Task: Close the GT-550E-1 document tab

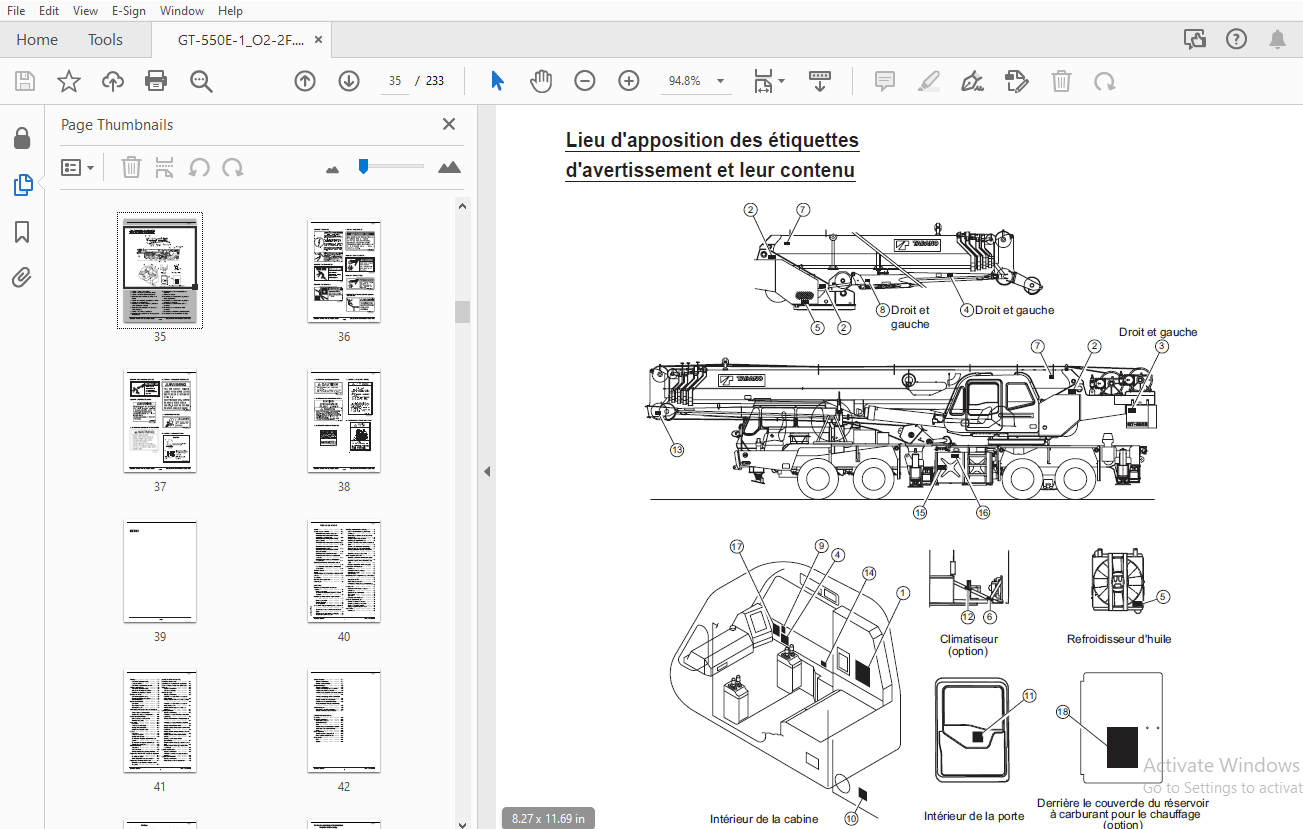Action: point(318,40)
